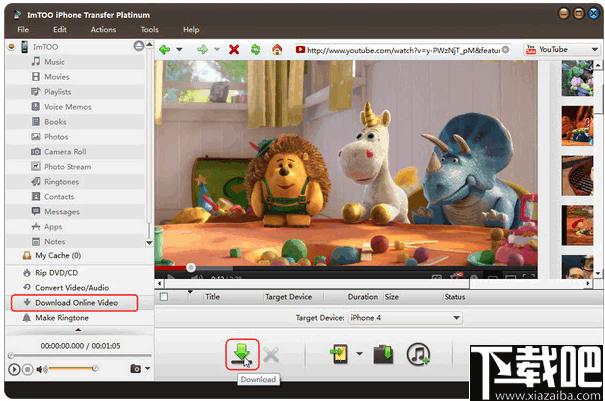Collapse the ImTOO device tree node
The image size is (605, 401).
(12, 47)
